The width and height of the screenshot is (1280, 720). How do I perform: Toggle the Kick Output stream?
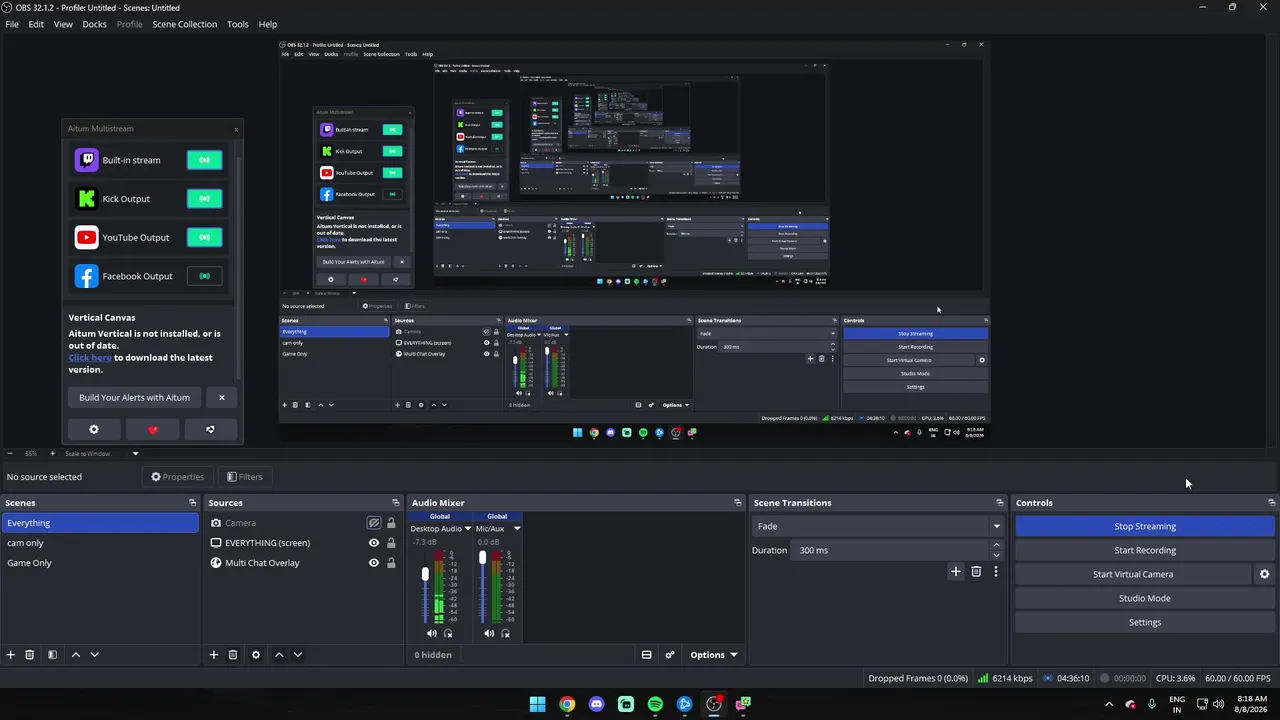[x=204, y=199]
